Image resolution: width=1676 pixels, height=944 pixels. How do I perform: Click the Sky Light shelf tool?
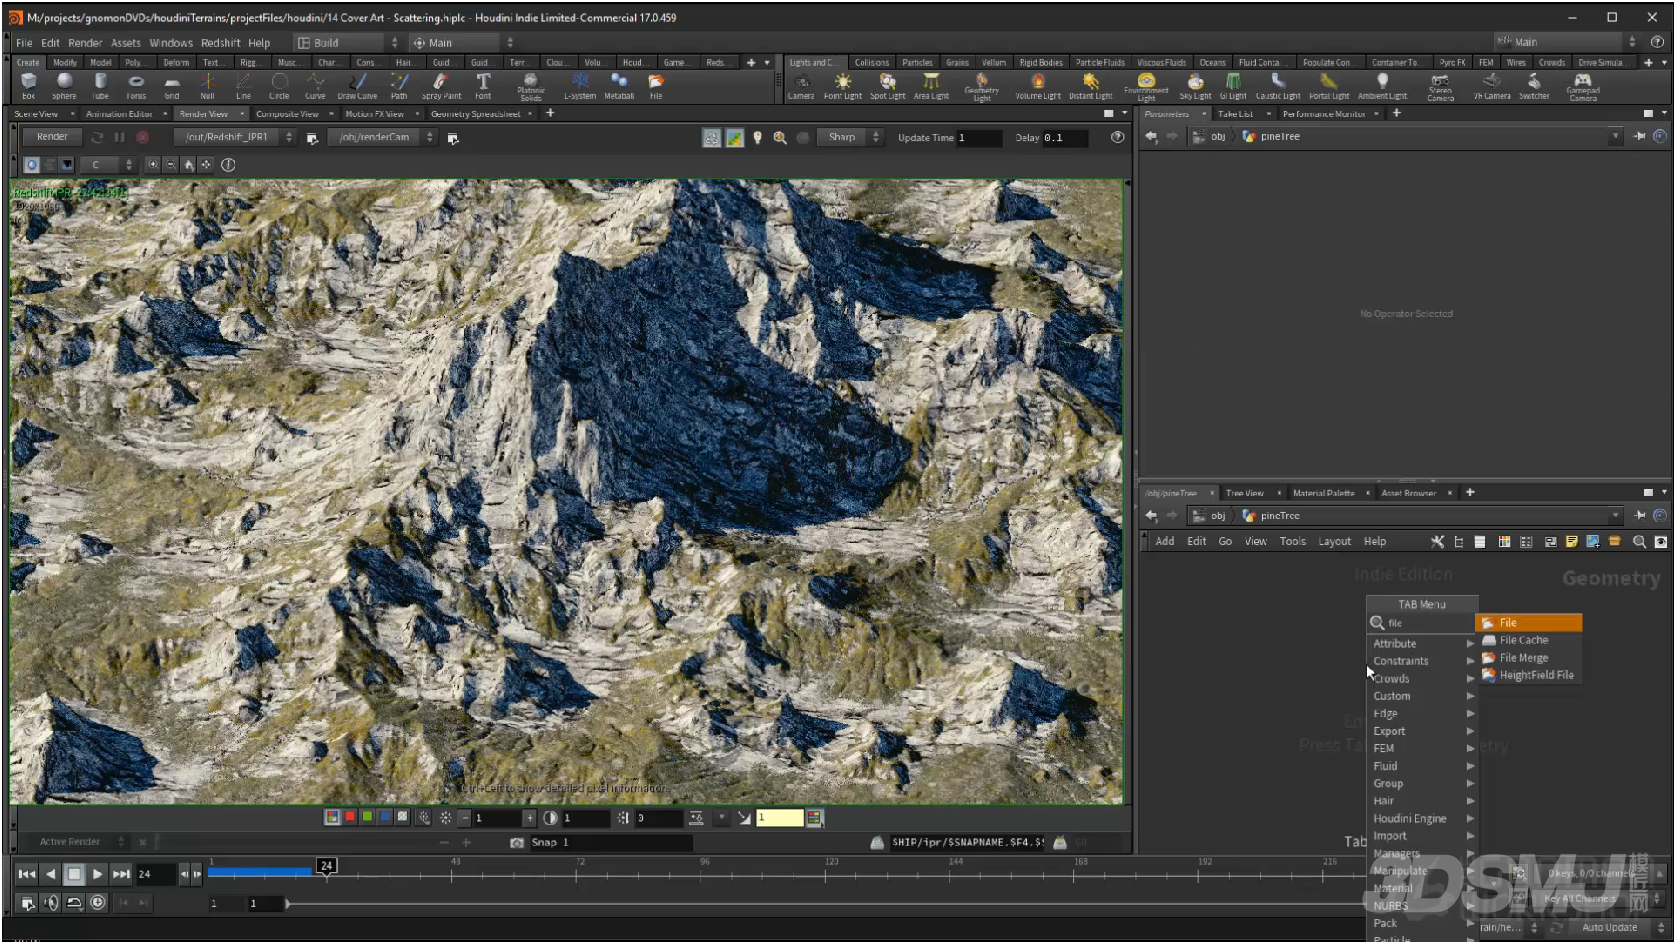(1195, 86)
